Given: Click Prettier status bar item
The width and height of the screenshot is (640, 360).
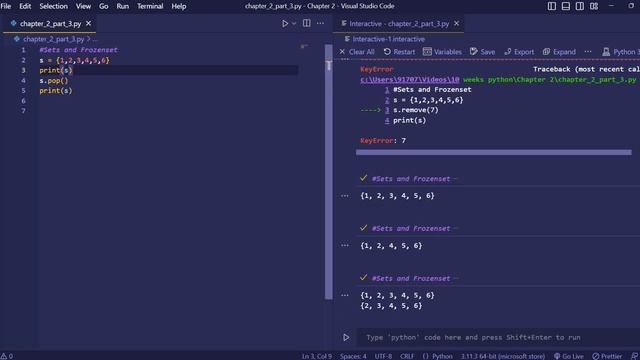Looking at the screenshot, I should pyautogui.click(x=607, y=356).
